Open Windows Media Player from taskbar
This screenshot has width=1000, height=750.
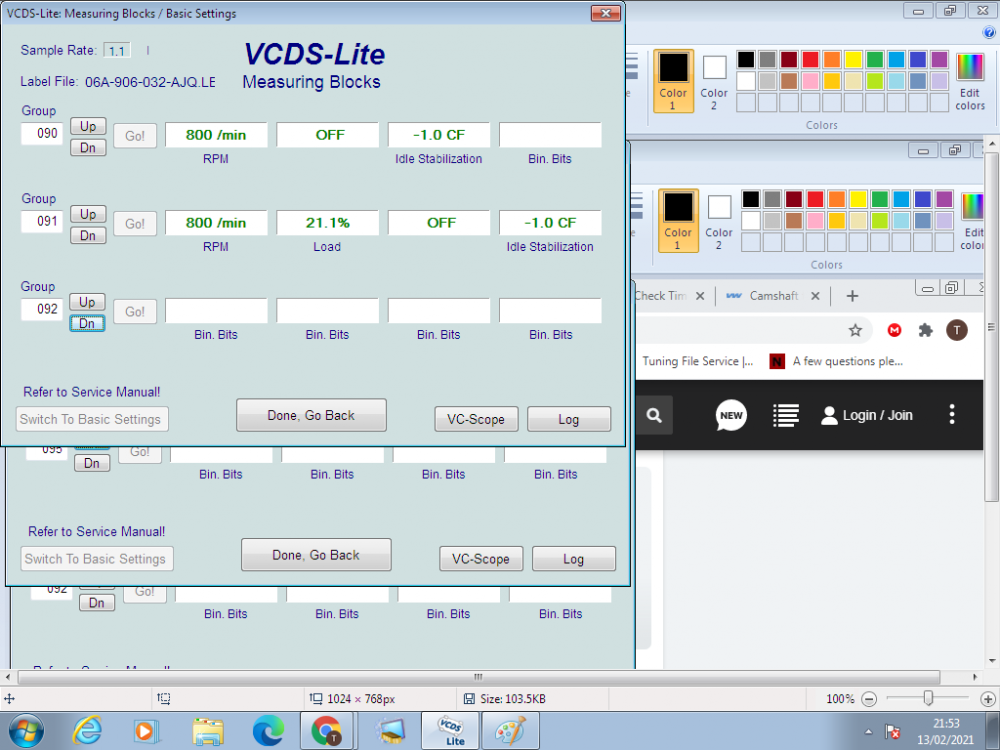point(146,731)
